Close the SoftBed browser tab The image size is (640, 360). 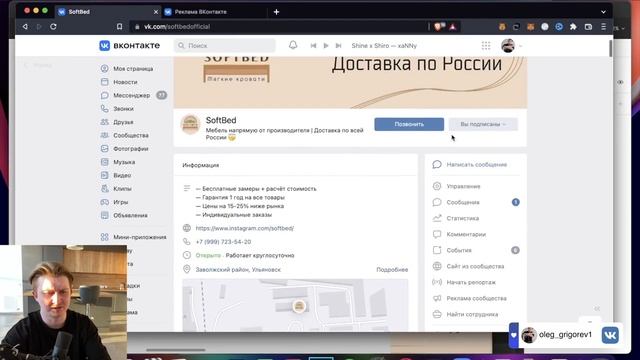[156, 12]
